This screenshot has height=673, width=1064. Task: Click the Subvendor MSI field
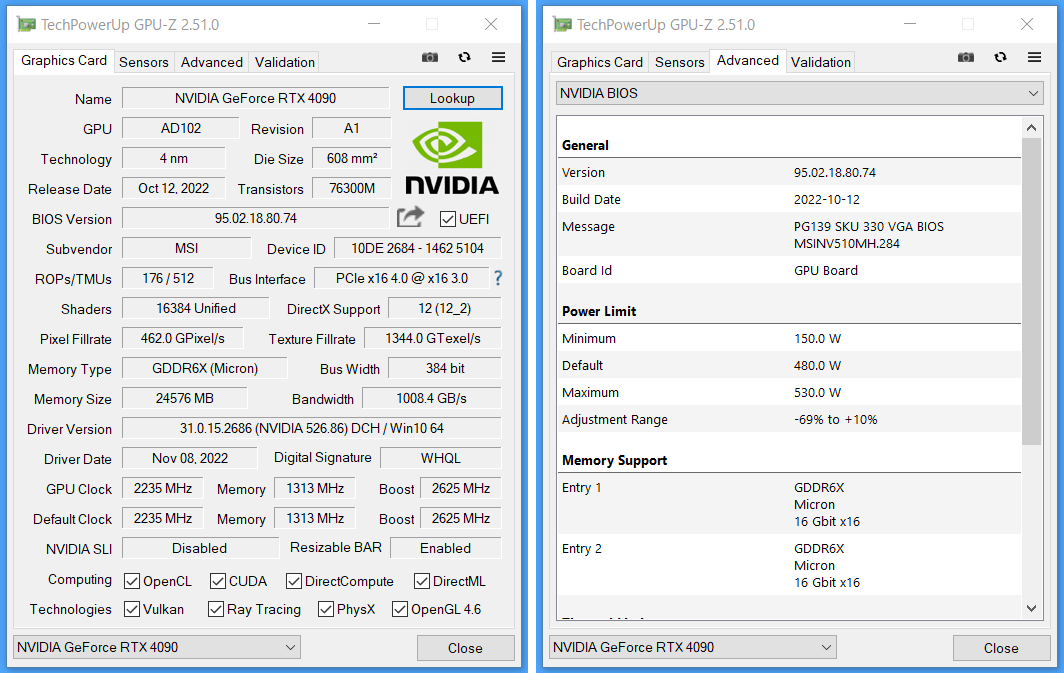coord(187,248)
